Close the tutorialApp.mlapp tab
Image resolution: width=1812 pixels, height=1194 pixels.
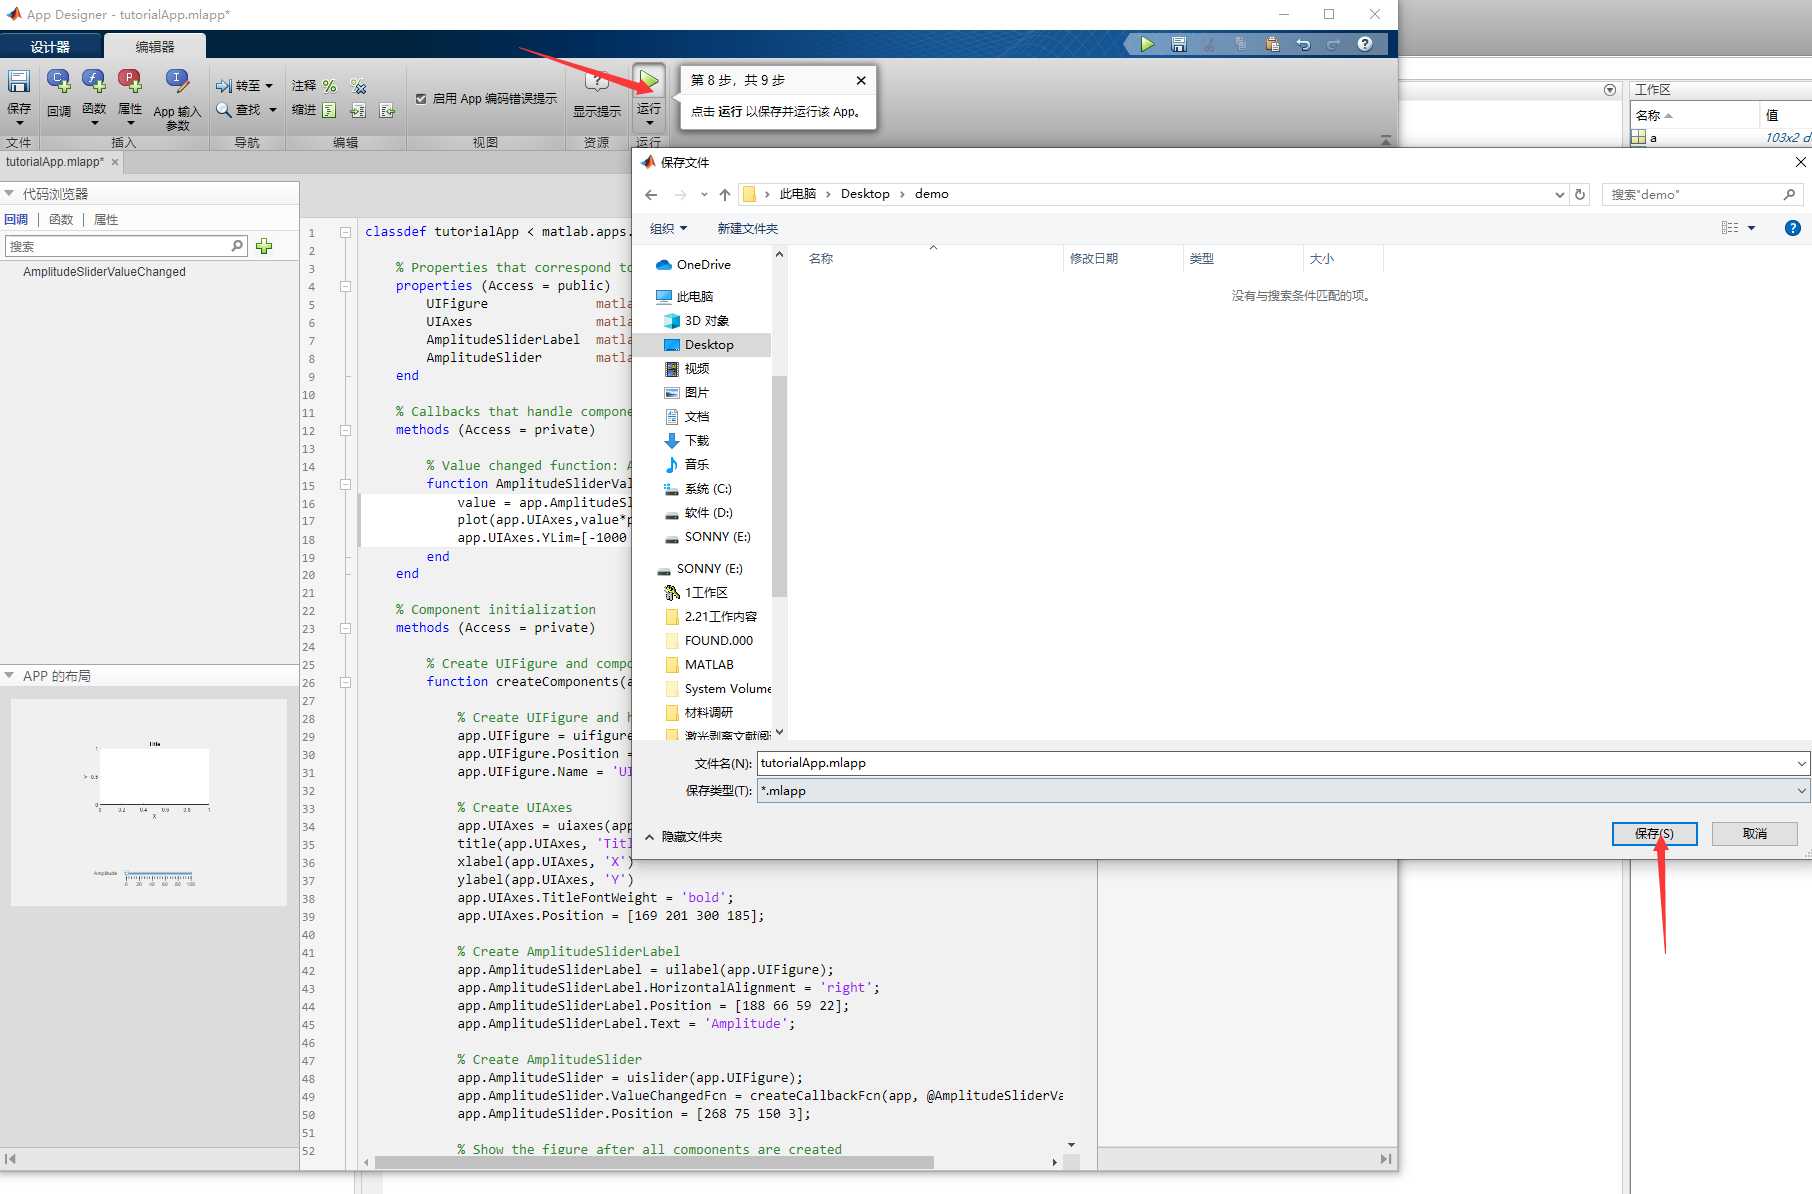[115, 162]
